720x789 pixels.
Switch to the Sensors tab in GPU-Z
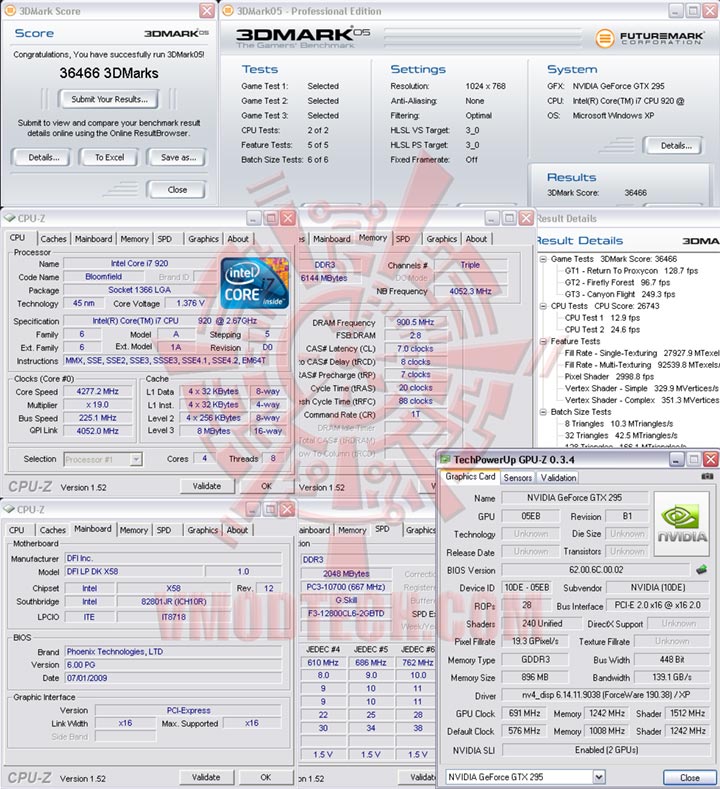tap(517, 478)
